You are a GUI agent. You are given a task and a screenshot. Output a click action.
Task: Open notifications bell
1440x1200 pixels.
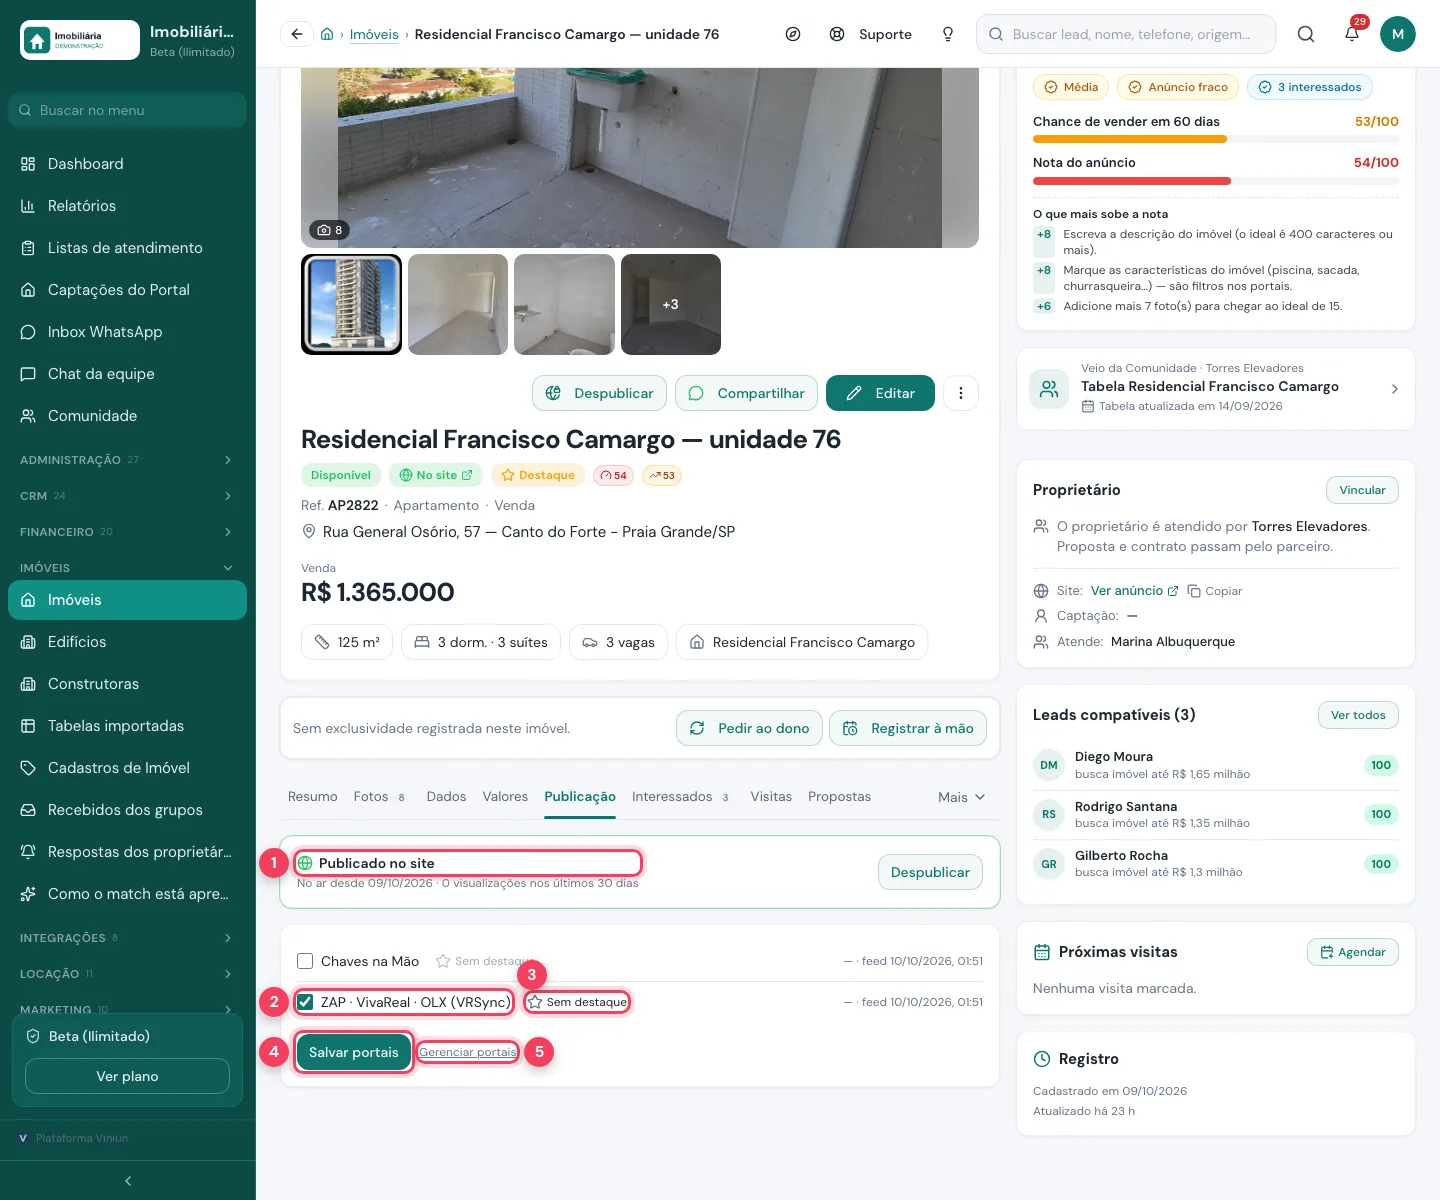1352,34
